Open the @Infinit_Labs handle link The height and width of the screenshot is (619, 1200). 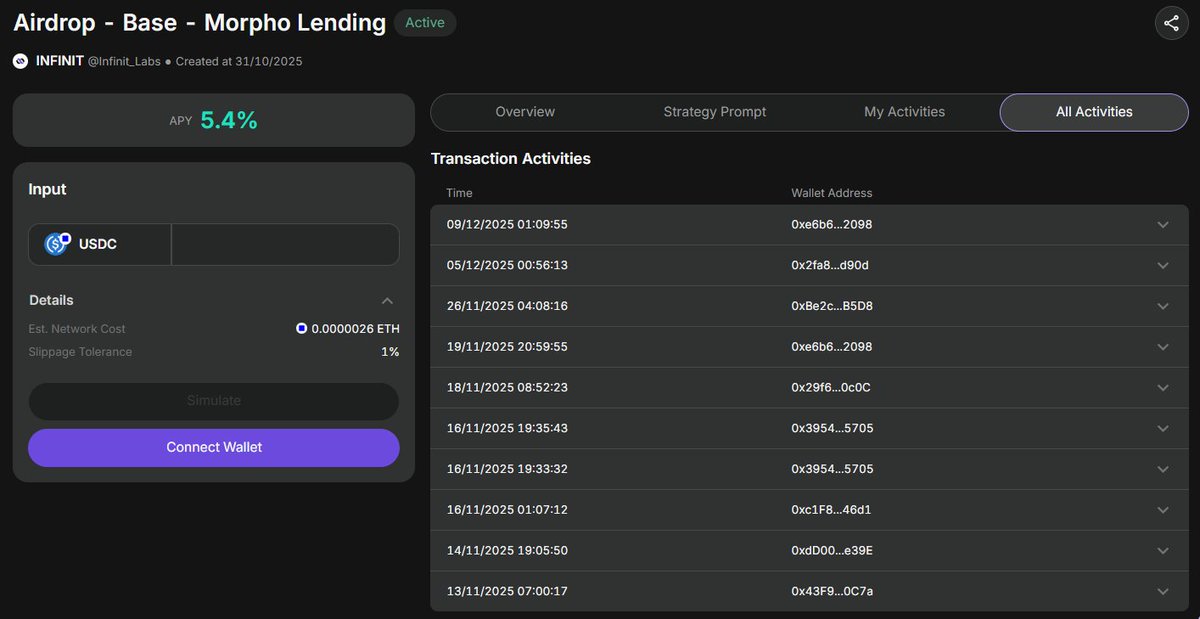pyautogui.click(x=124, y=61)
